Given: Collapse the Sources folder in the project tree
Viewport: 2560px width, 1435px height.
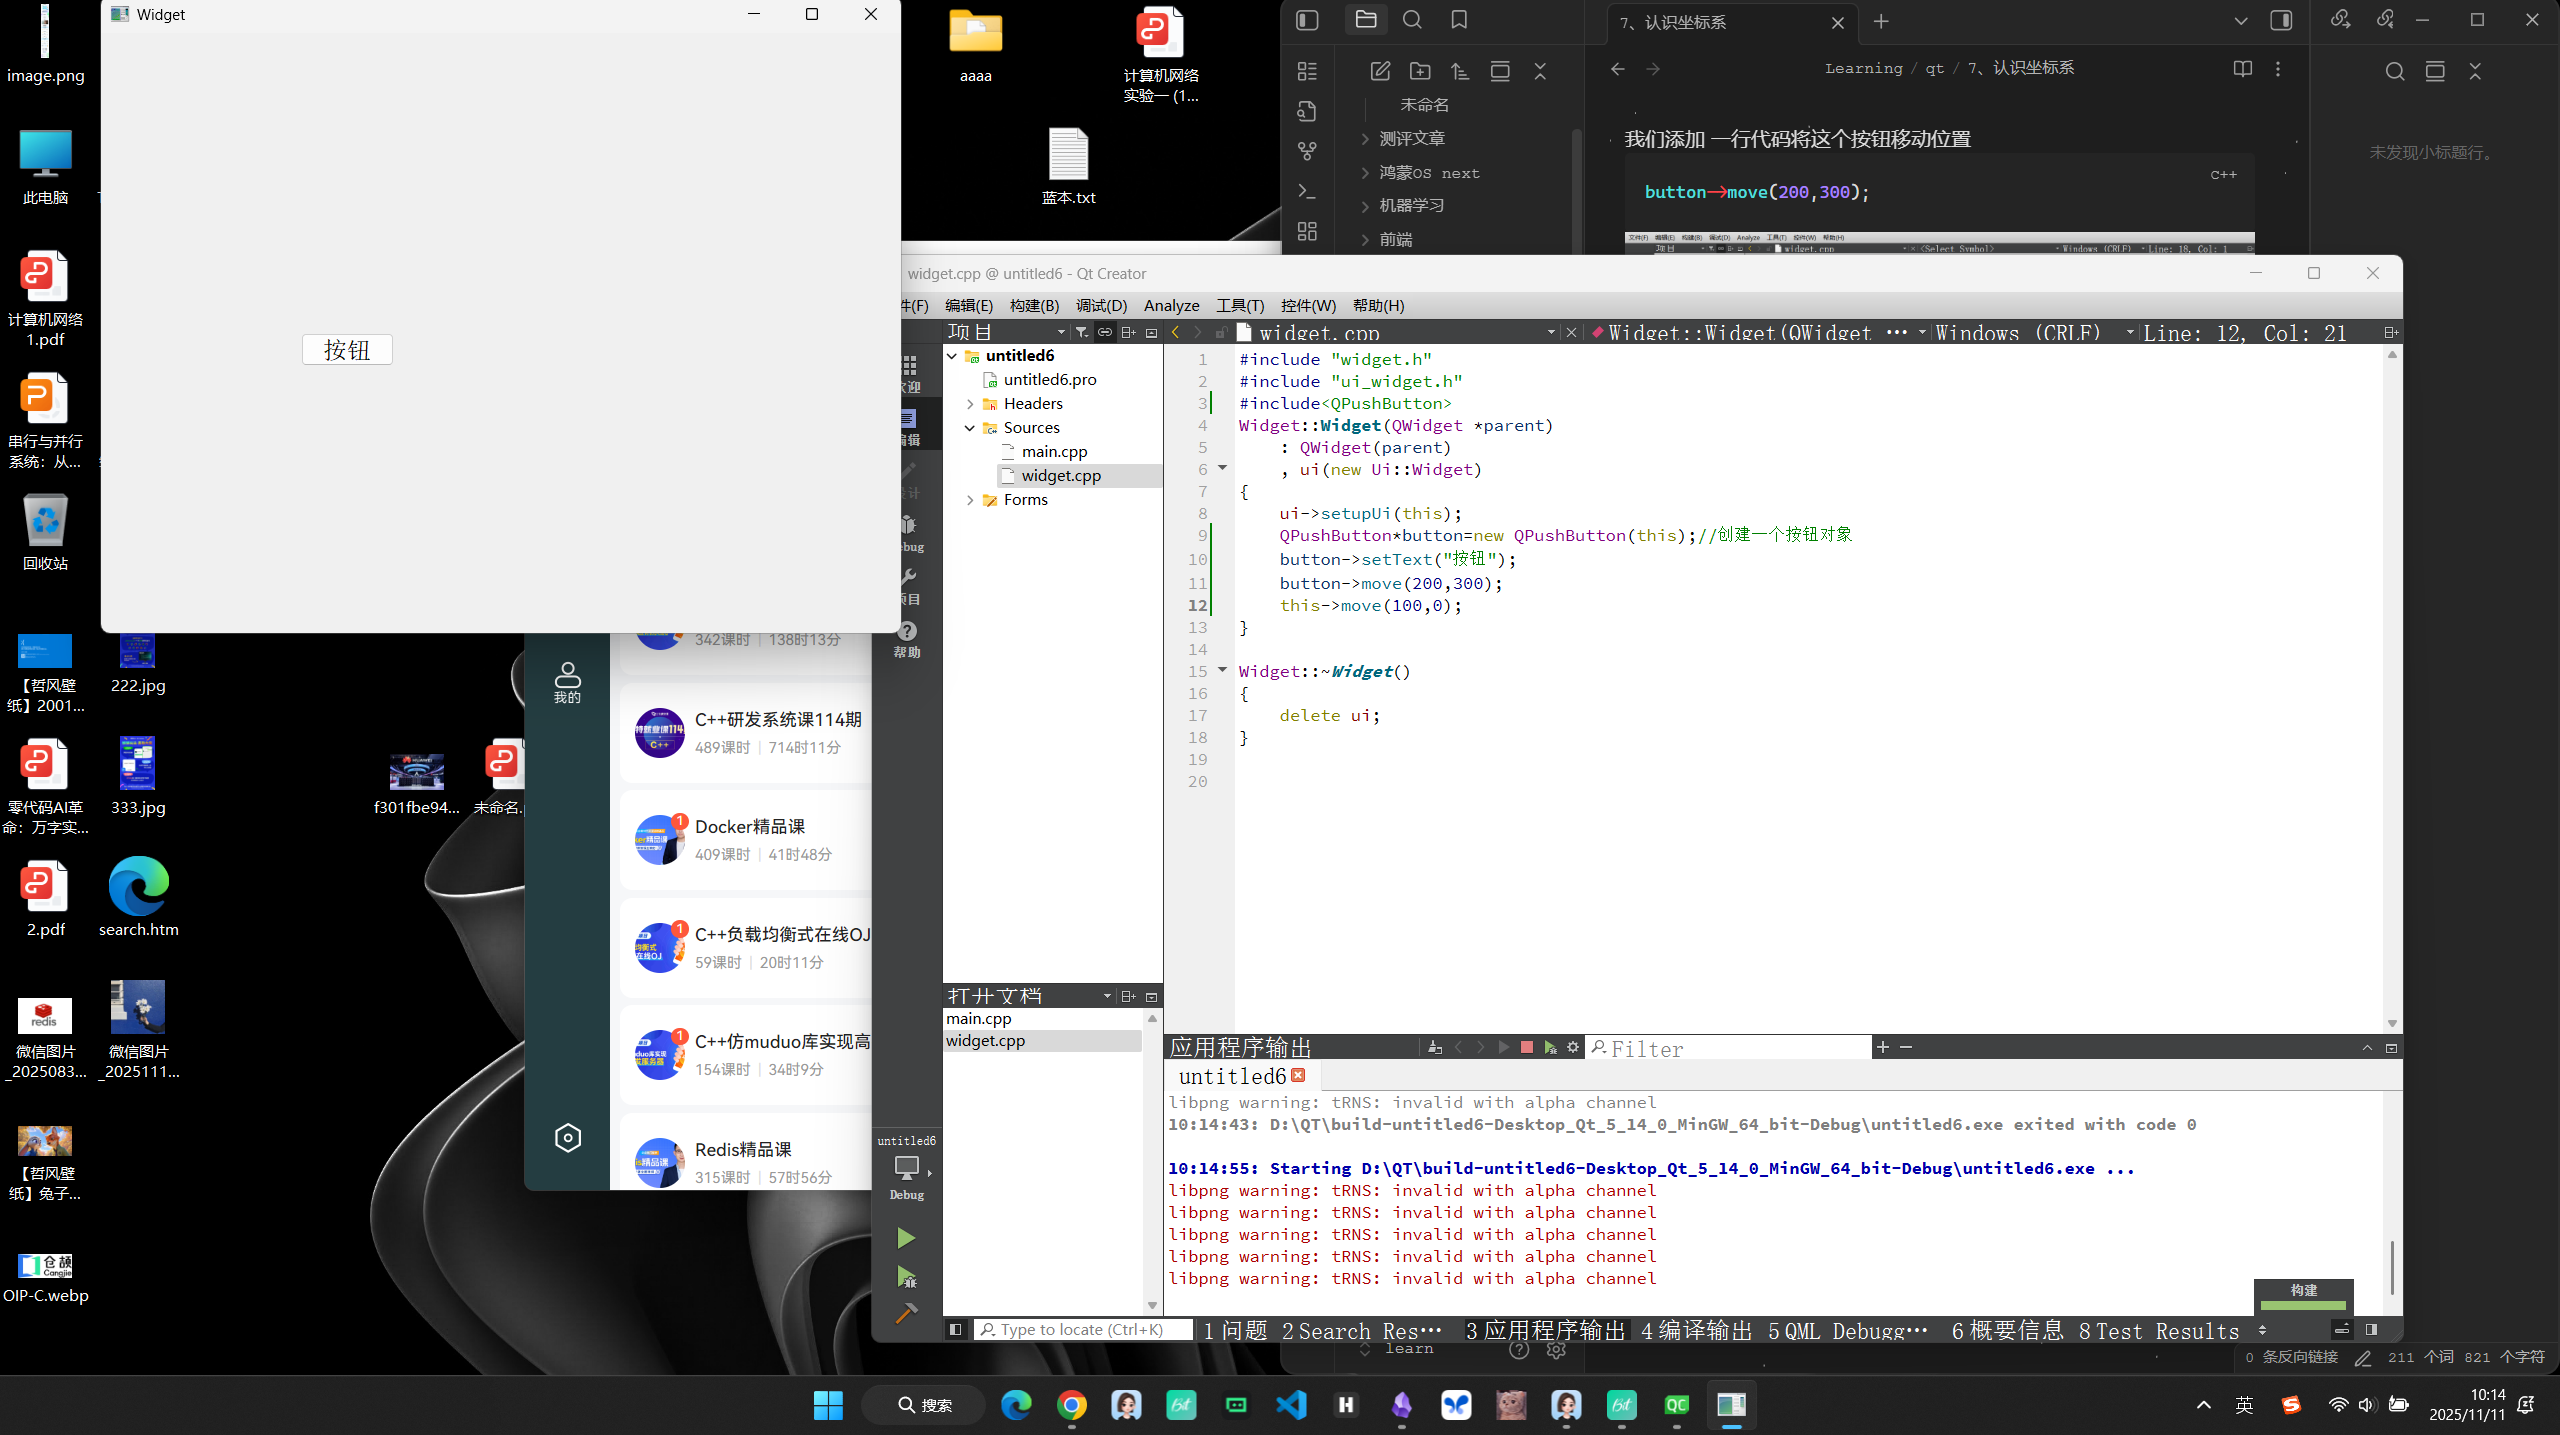Looking at the screenshot, I should tap(970, 427).
